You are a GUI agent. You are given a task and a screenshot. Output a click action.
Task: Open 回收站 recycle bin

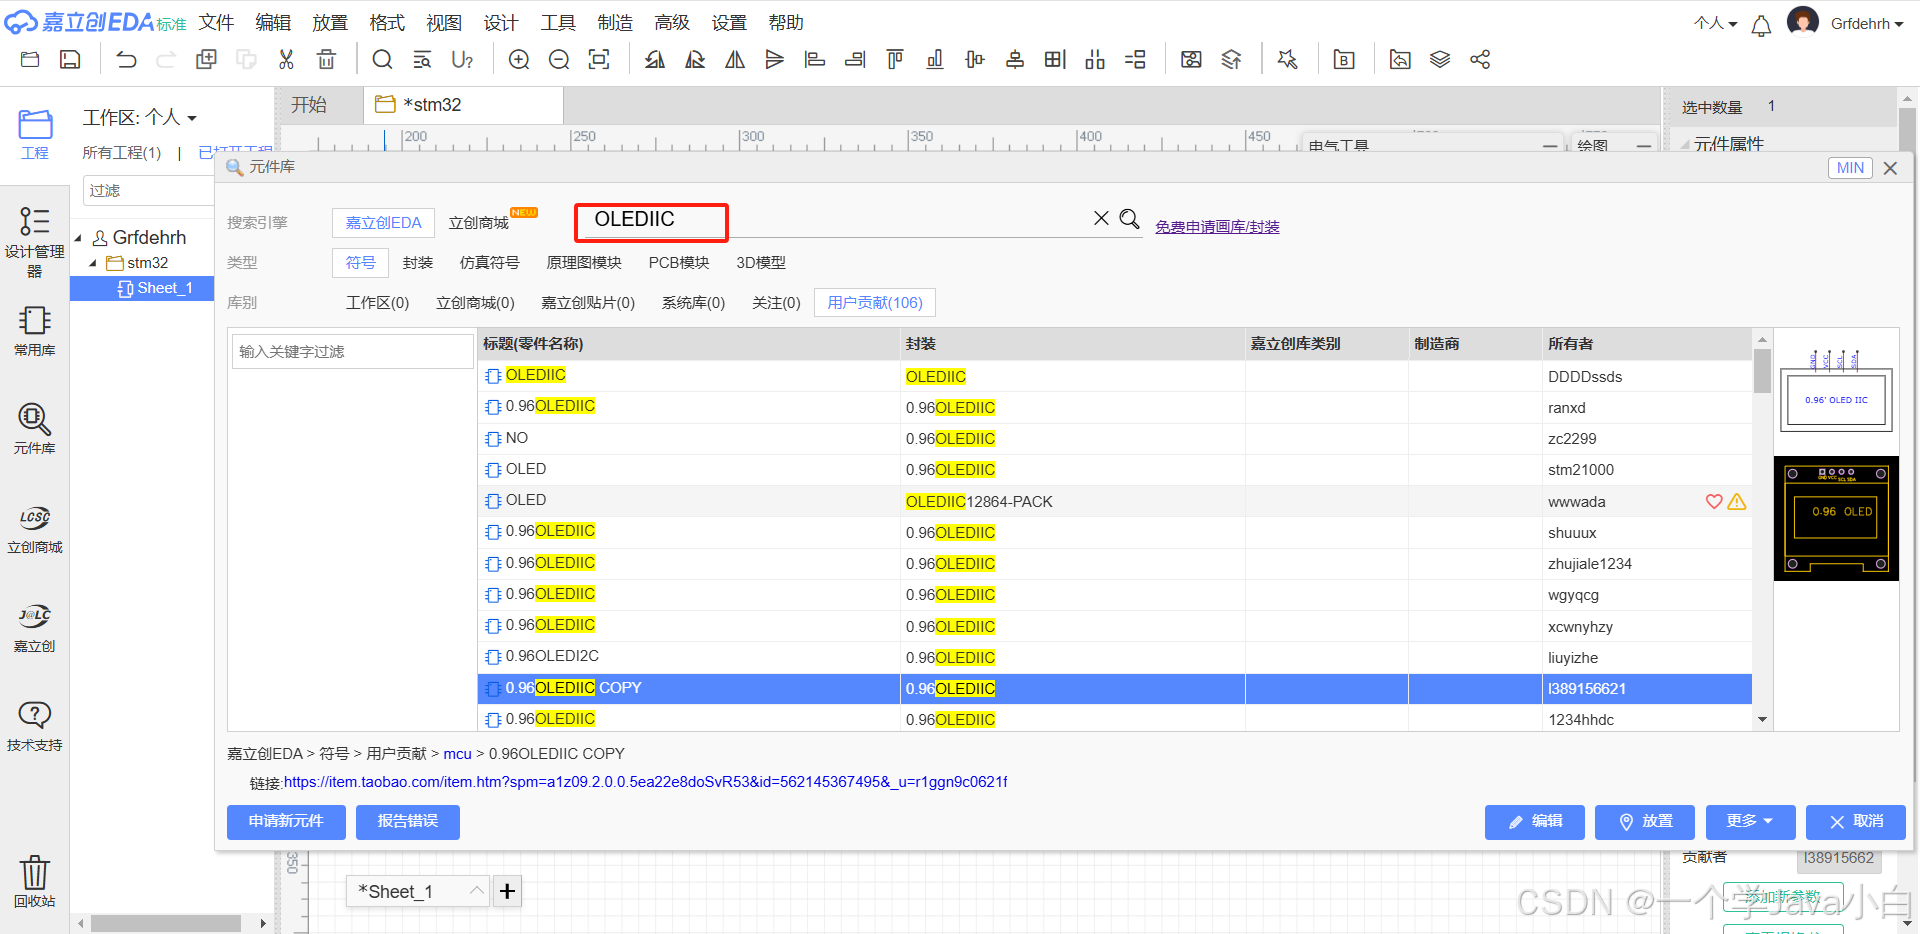point(35,880)
